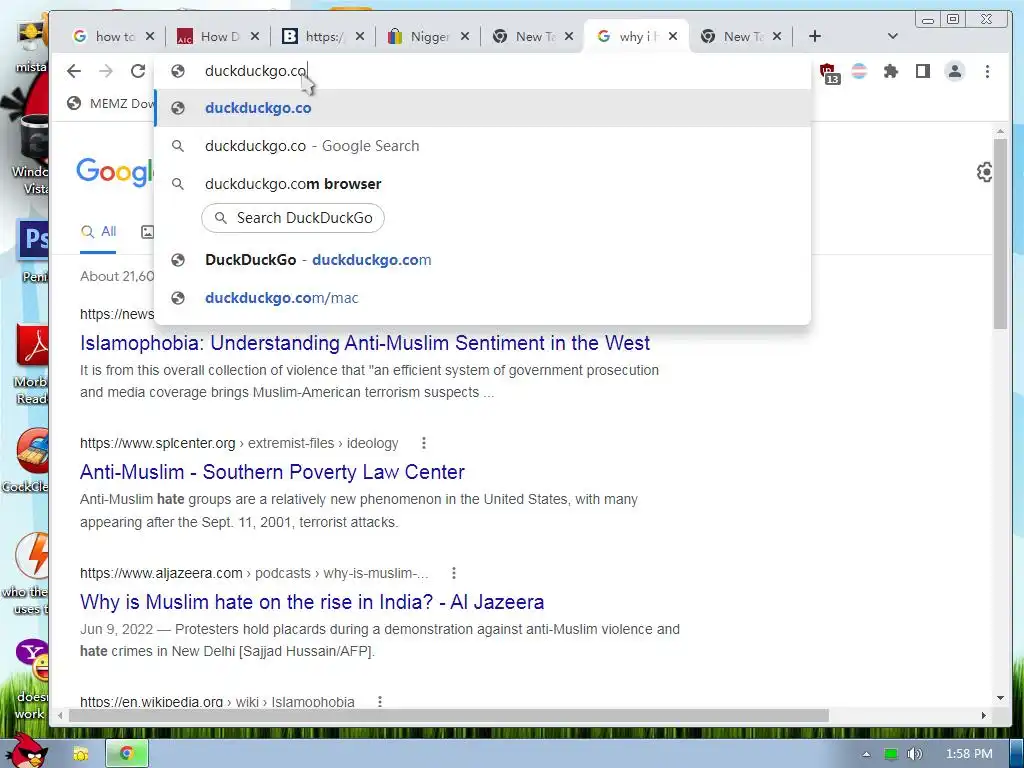Viewport: 1024px width, 768px height.
Task: Click the Angry Birds start button
Action: [x=25, y=751]
